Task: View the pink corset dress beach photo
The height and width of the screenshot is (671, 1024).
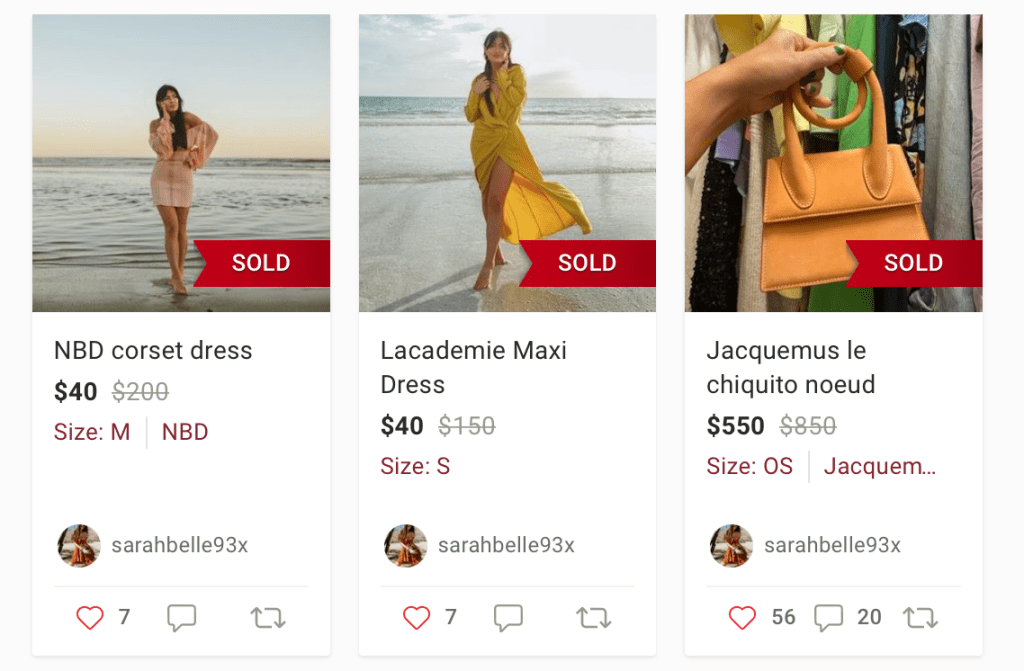Action: (181, 163)
